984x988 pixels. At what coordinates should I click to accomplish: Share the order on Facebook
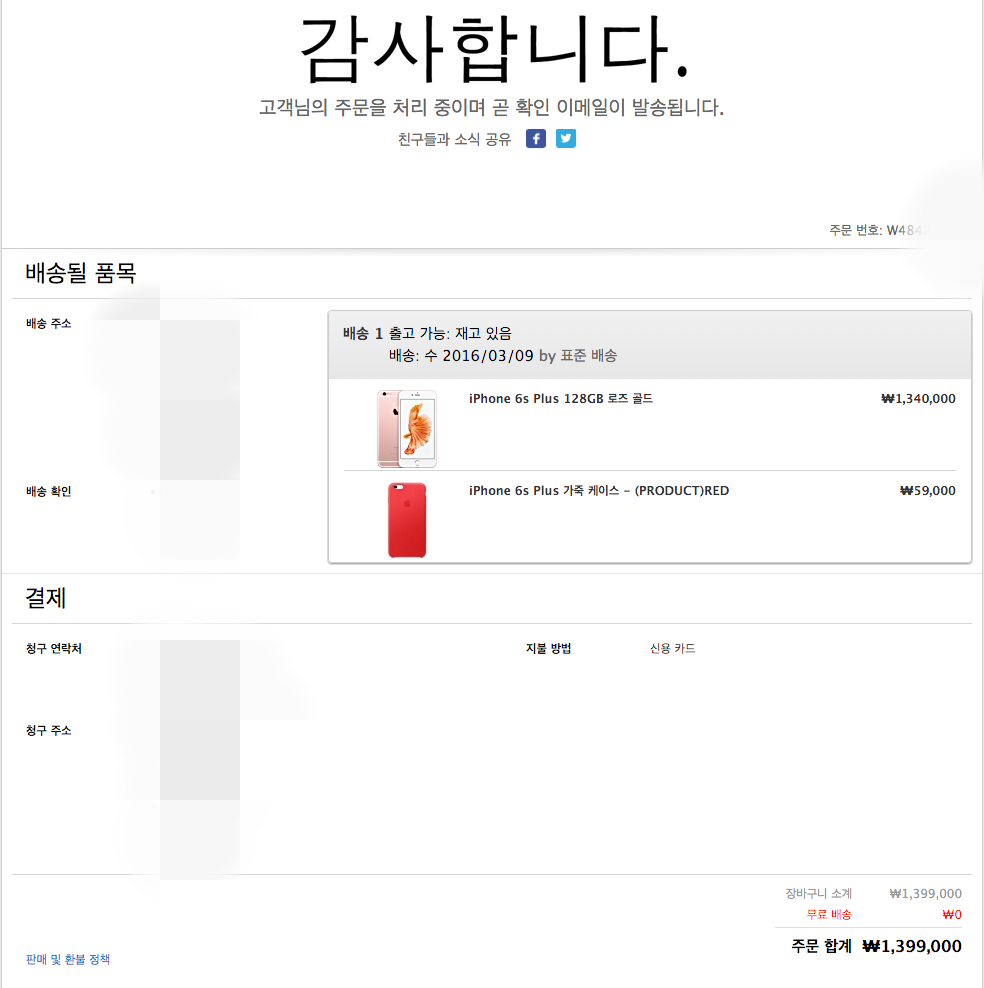[536, 139]
